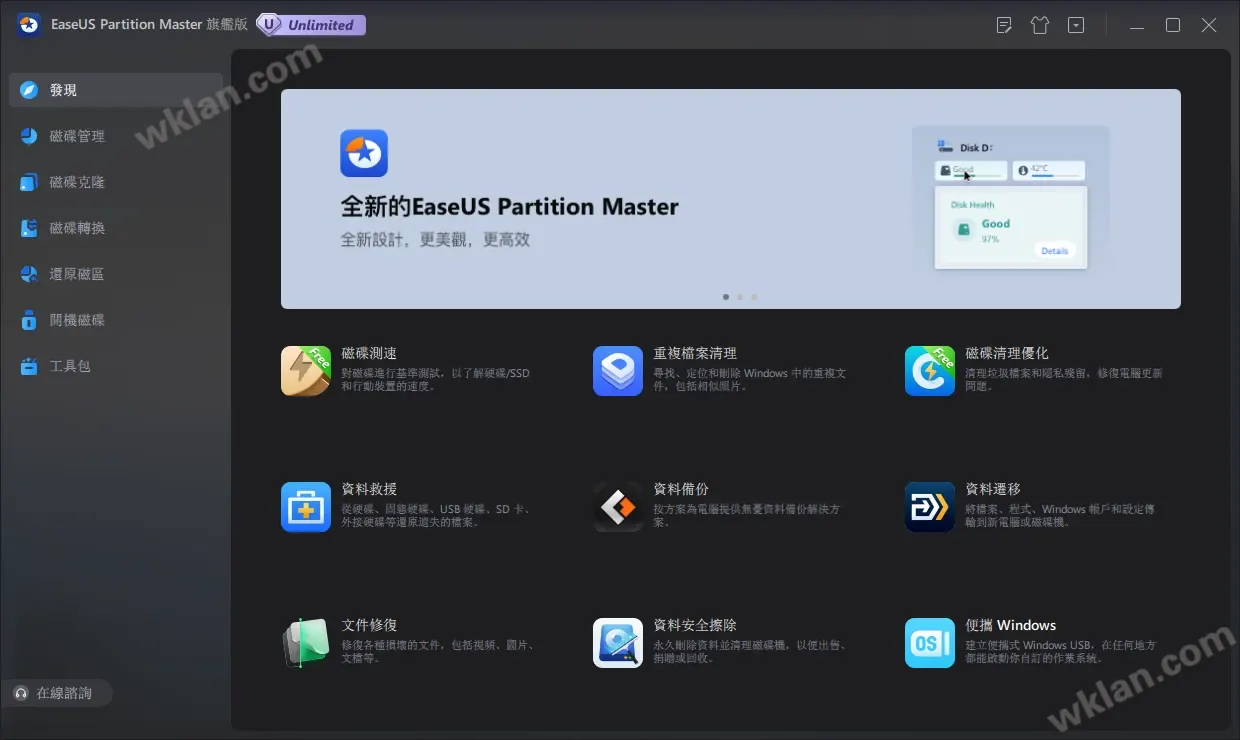Click the 工具包 toolbox icon
This screenshot has height=740, width=1240.
pyautogui.click(x=29, y=366)
